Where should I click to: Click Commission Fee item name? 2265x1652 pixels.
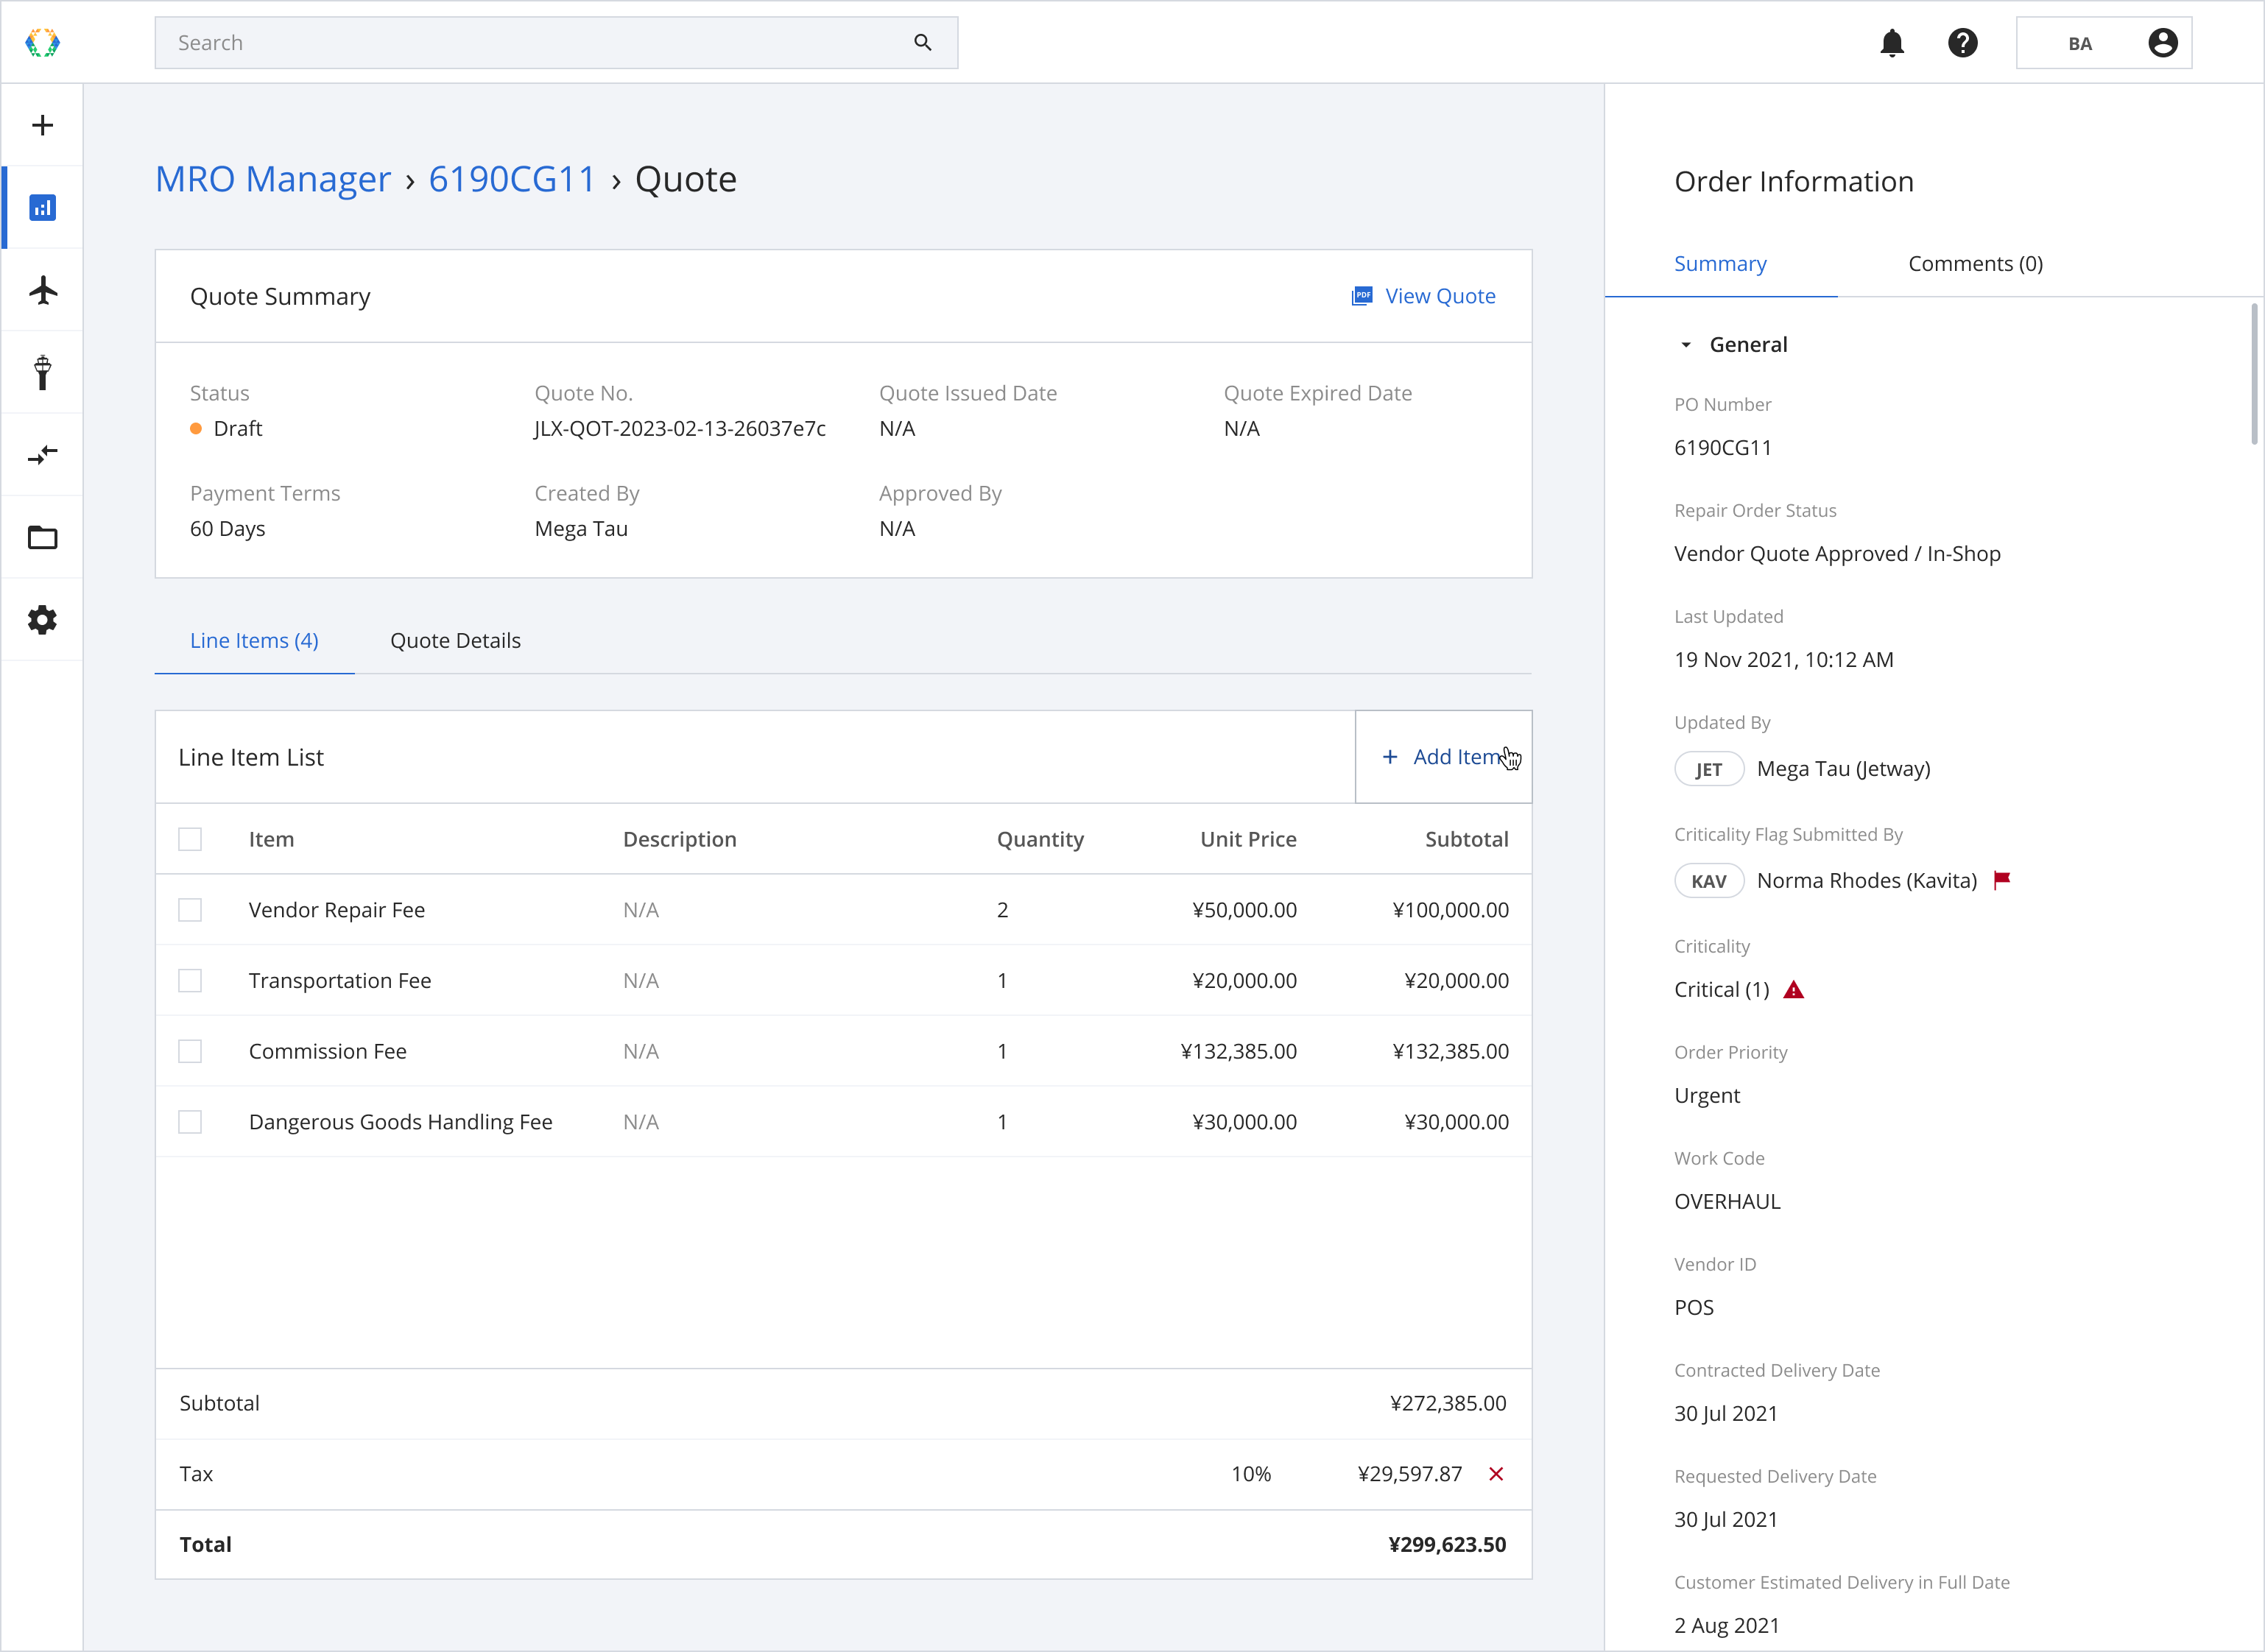[x=328, y=1052]
